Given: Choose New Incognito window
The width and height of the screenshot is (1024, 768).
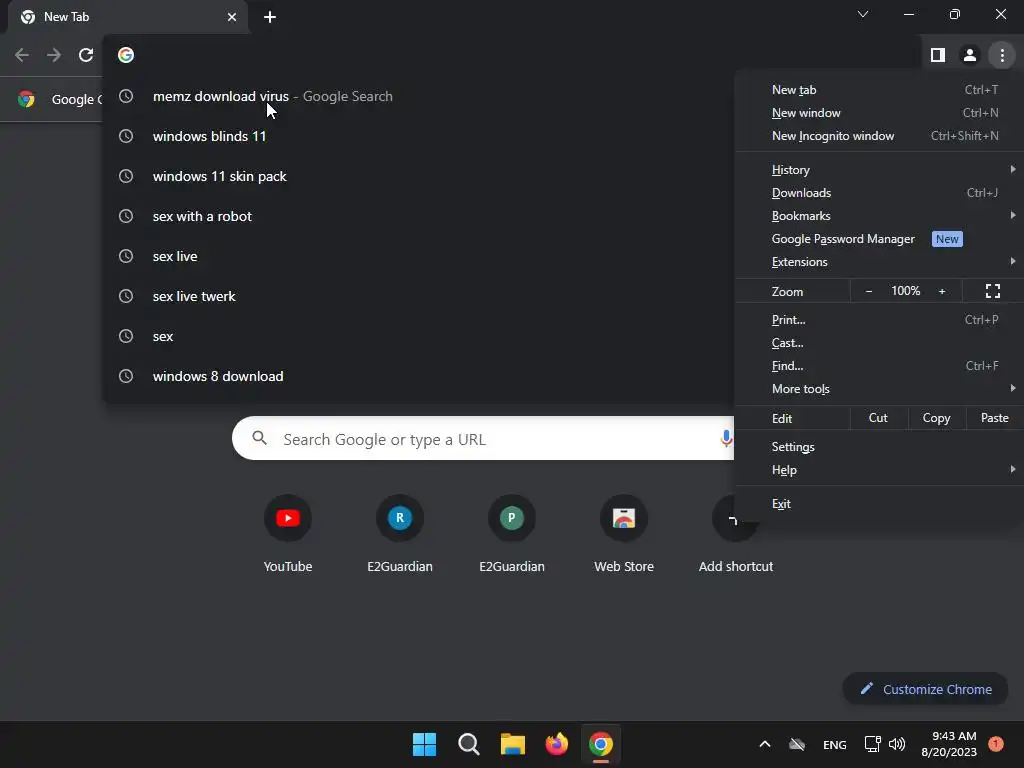Looking at the screenshot, I should [879, 136].
